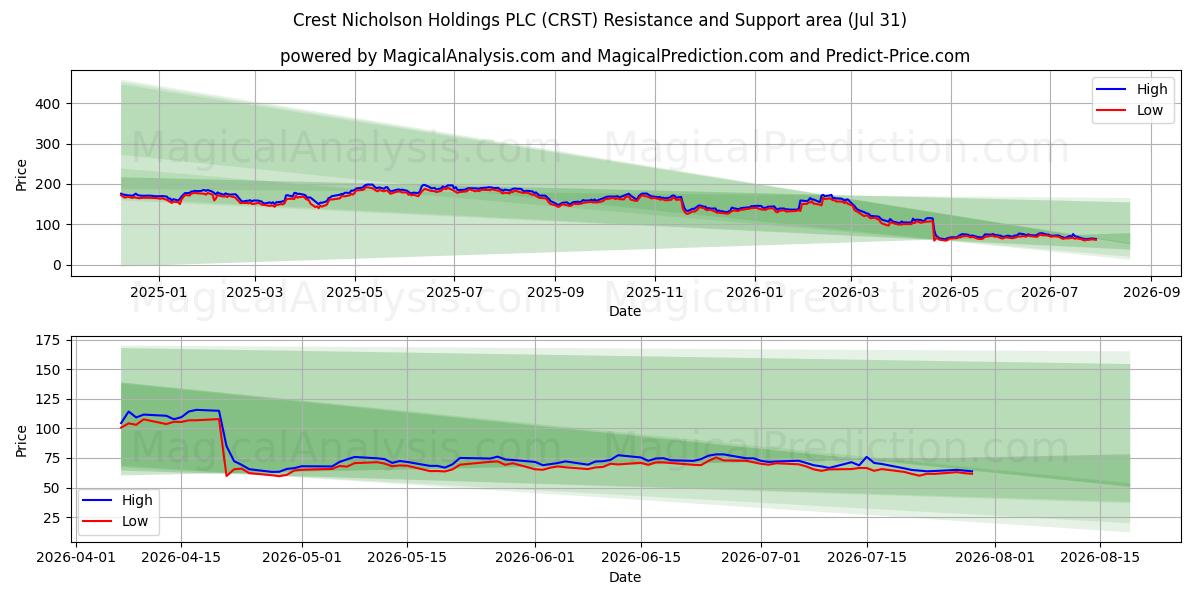Click the '100' y-axis tick on top chart

pyautogui.click(x=50, y=225)
